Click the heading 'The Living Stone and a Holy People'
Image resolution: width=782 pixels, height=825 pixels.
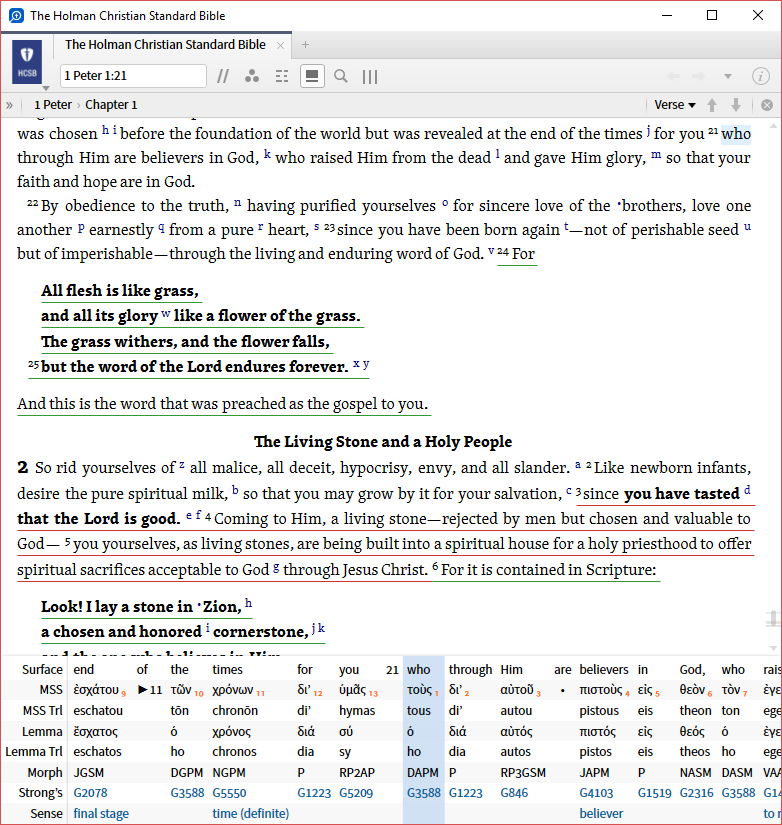pyautogui.click(x=383, y=441)
